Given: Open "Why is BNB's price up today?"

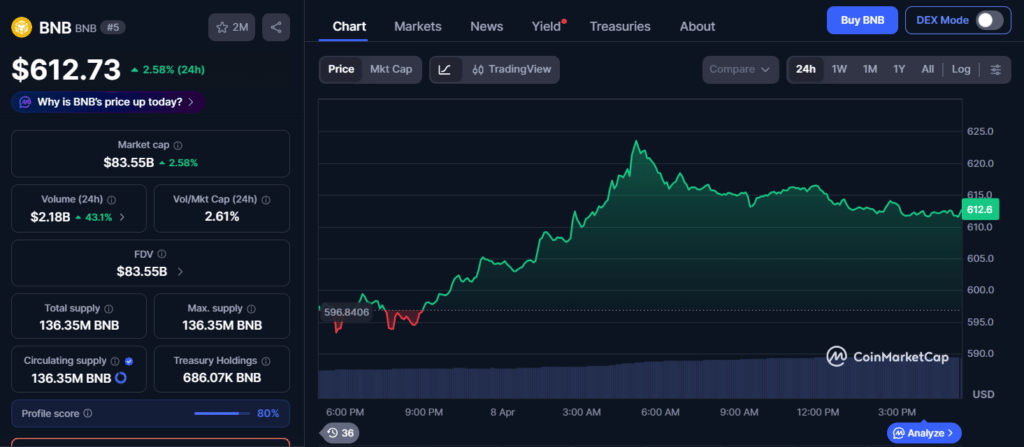Looking at the screenshot, I should (x=108, y=101).
